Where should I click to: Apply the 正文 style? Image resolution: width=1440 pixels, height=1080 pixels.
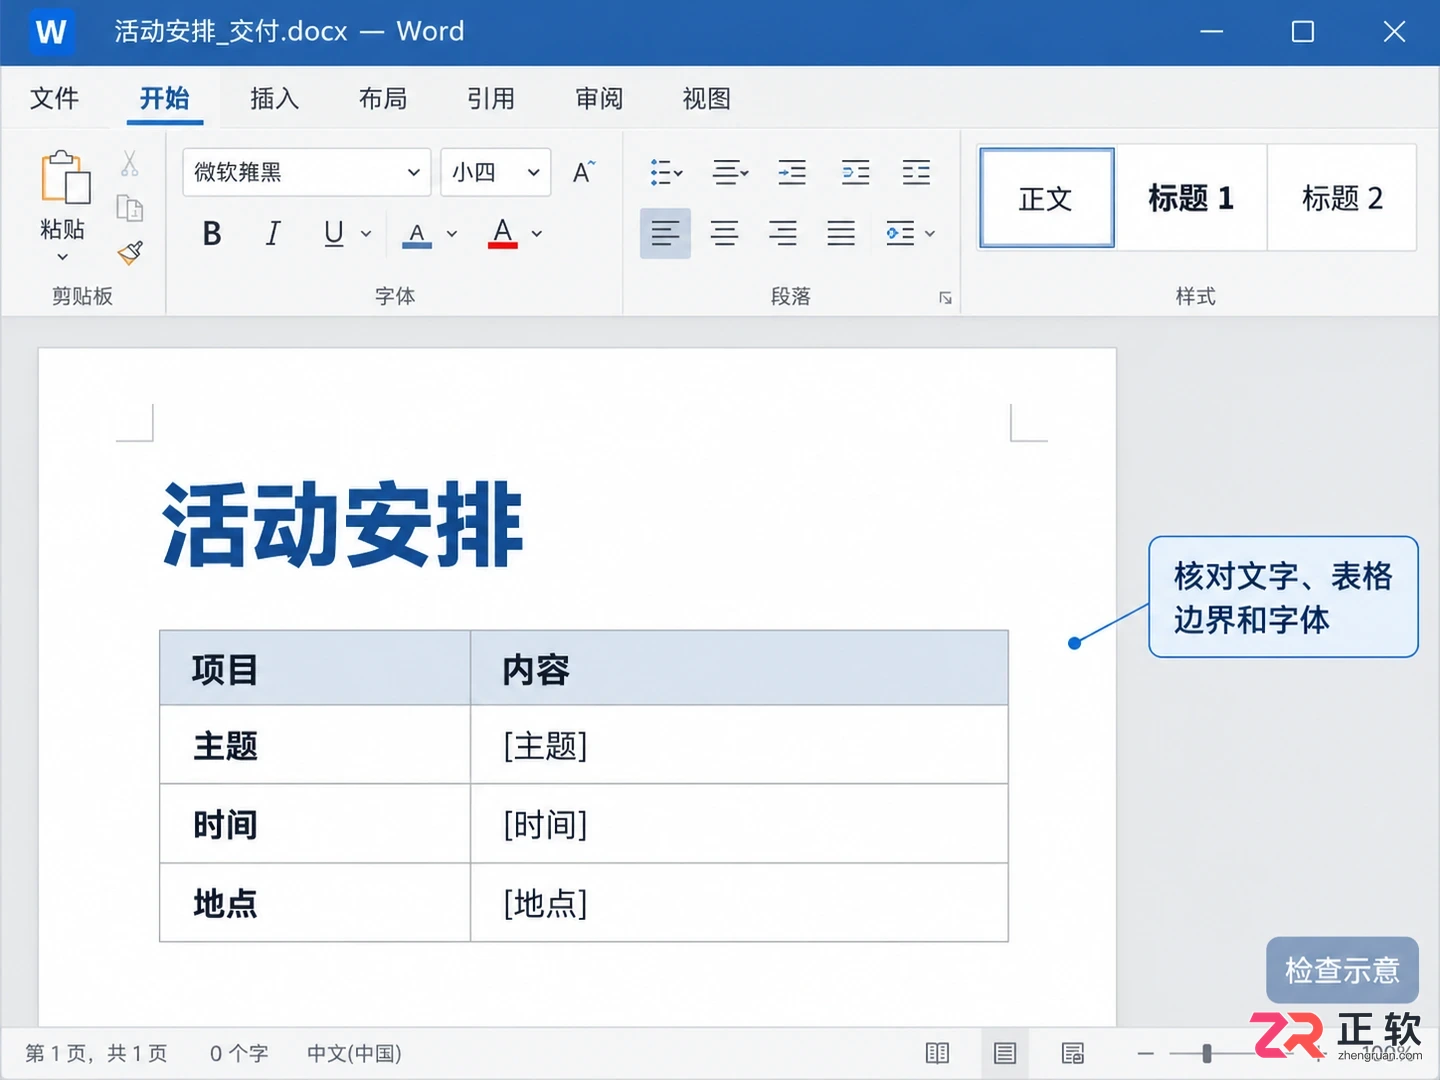1047,198
